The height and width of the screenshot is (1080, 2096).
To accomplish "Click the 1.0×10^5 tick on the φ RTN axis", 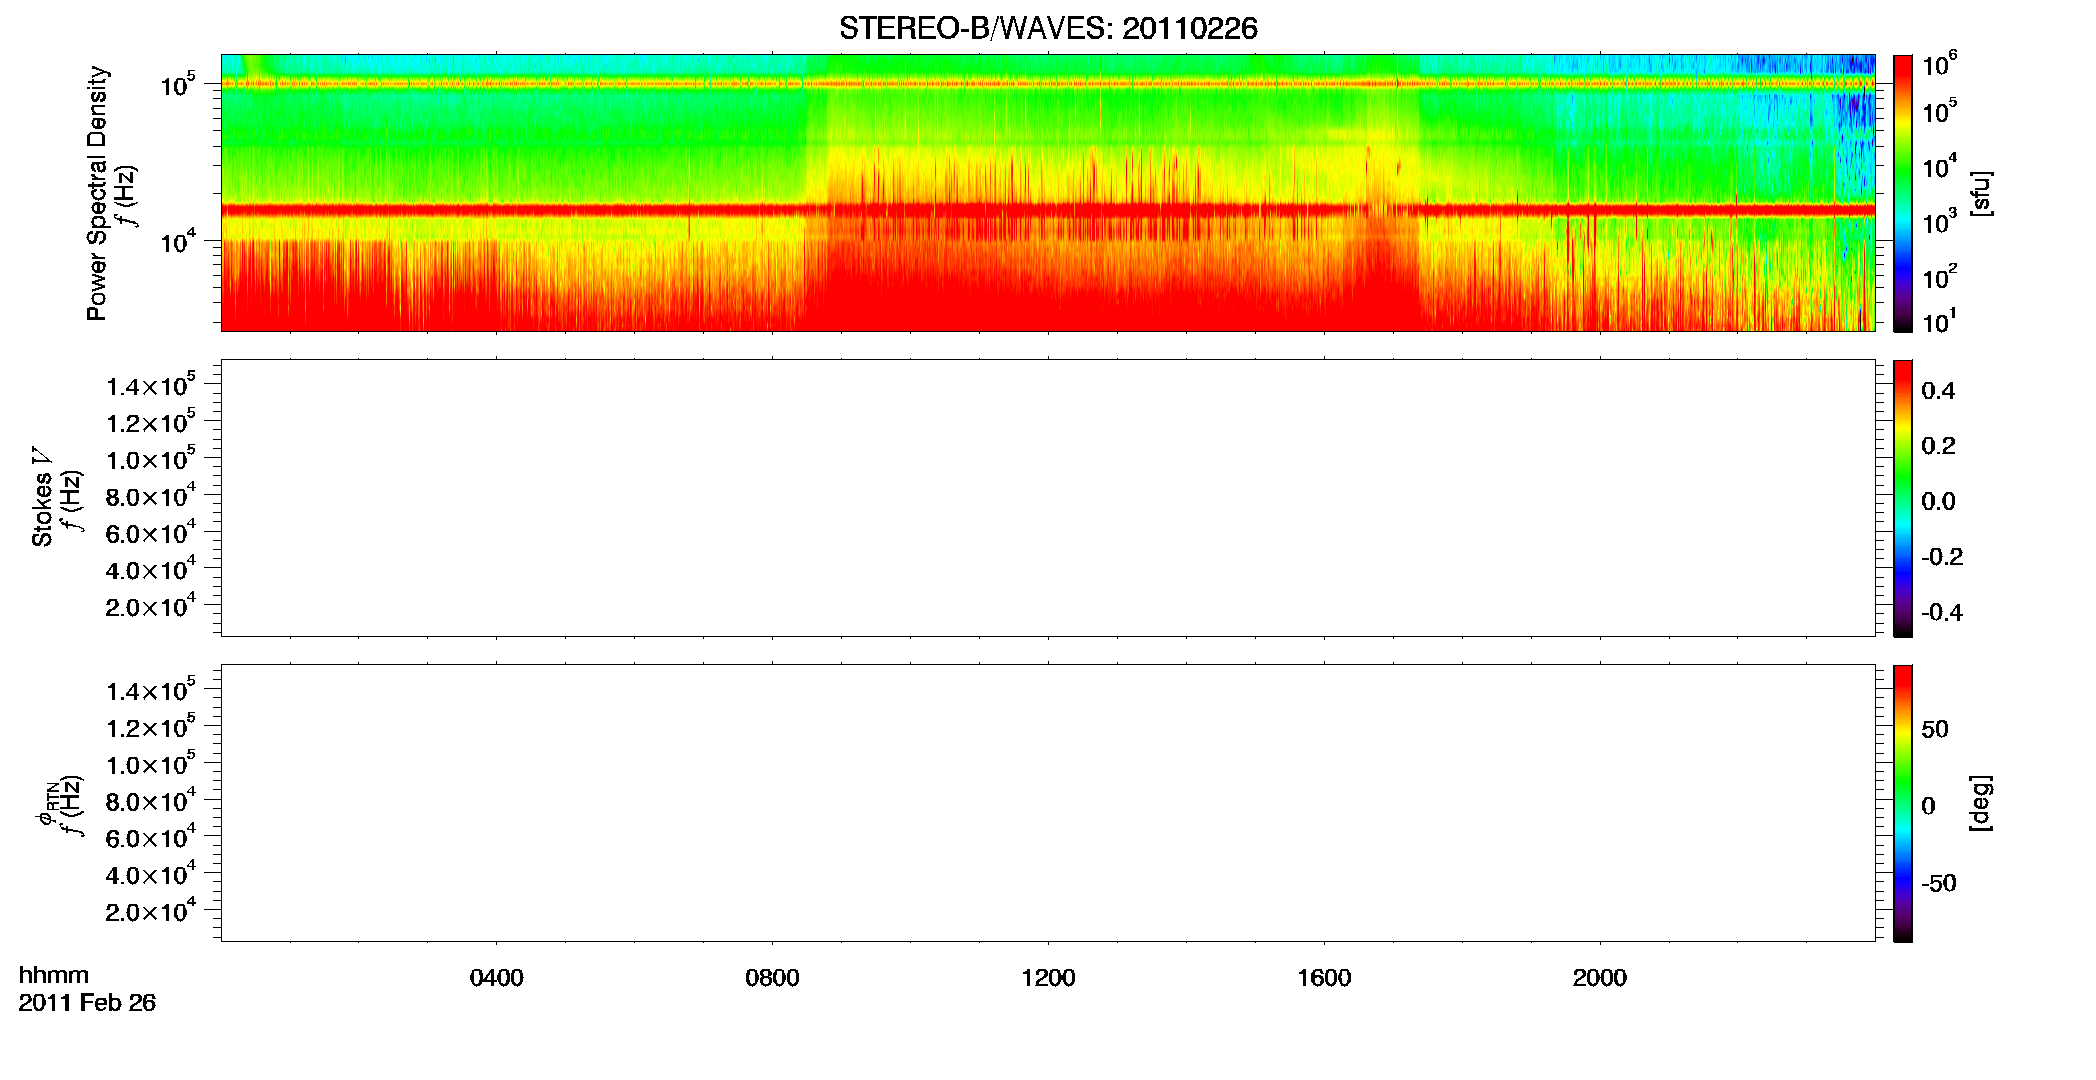I will 150,764.
